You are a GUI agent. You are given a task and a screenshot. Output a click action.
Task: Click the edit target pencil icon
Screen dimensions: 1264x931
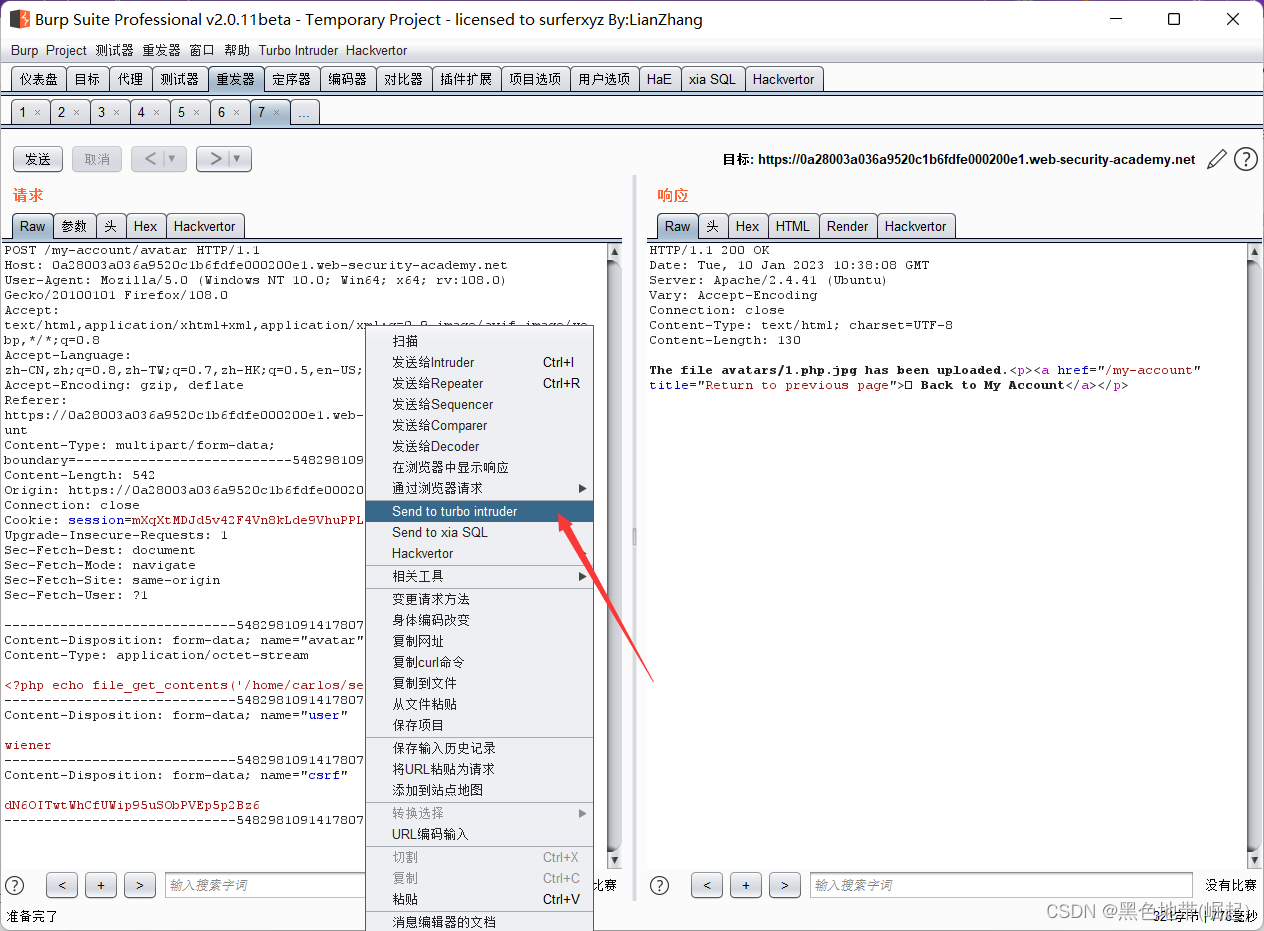tap(1217, 159)
